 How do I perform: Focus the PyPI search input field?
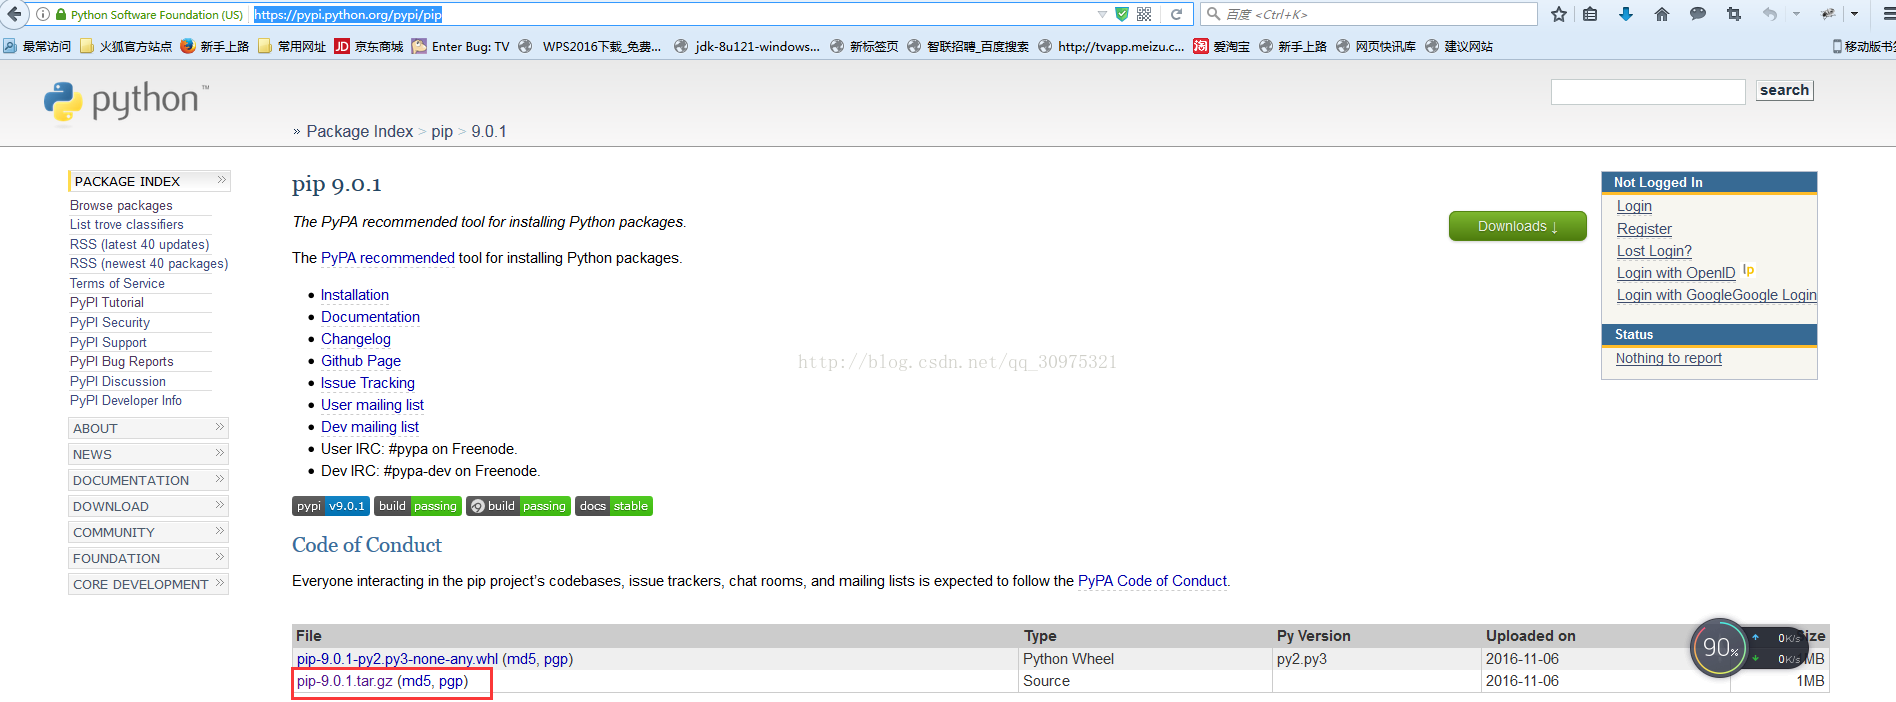coord(1648,92)
